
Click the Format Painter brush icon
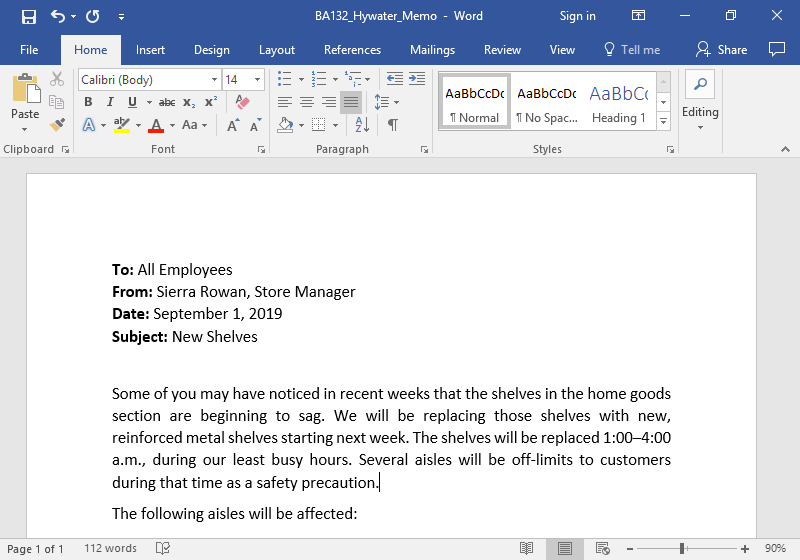click(x=57, y=125)
